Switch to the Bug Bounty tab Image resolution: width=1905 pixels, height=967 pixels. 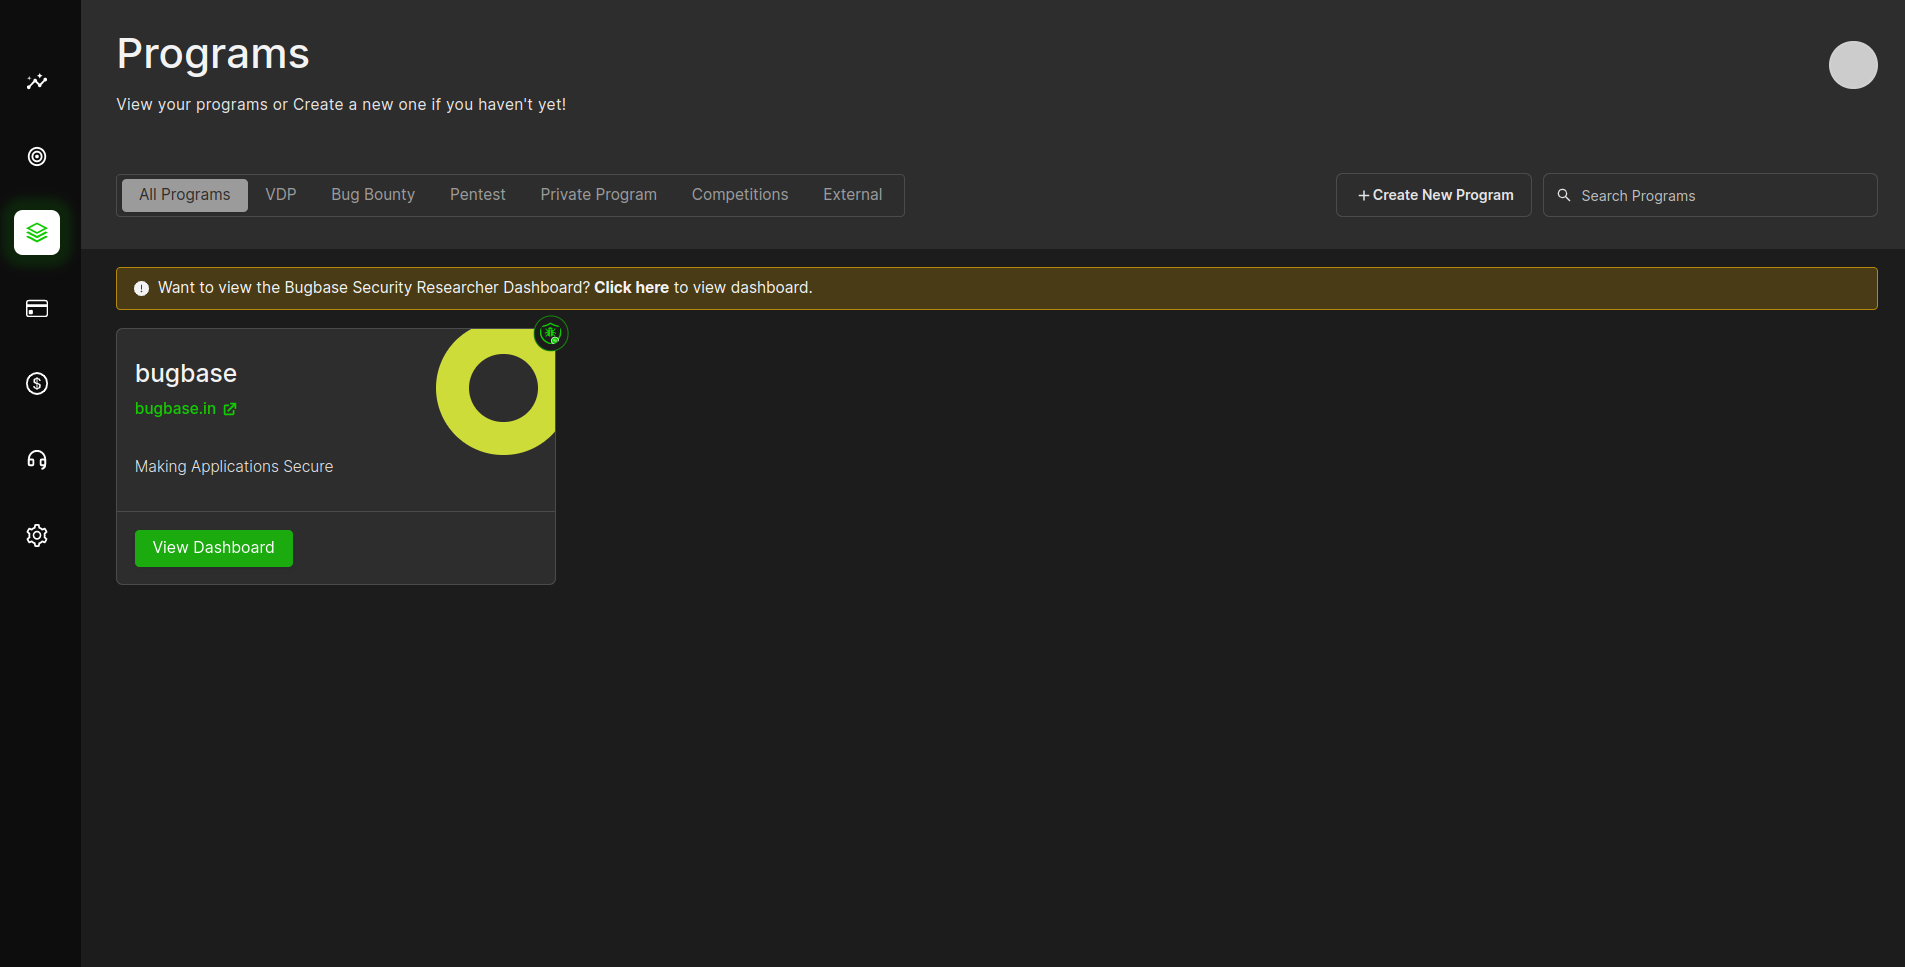tap(373, 195)
